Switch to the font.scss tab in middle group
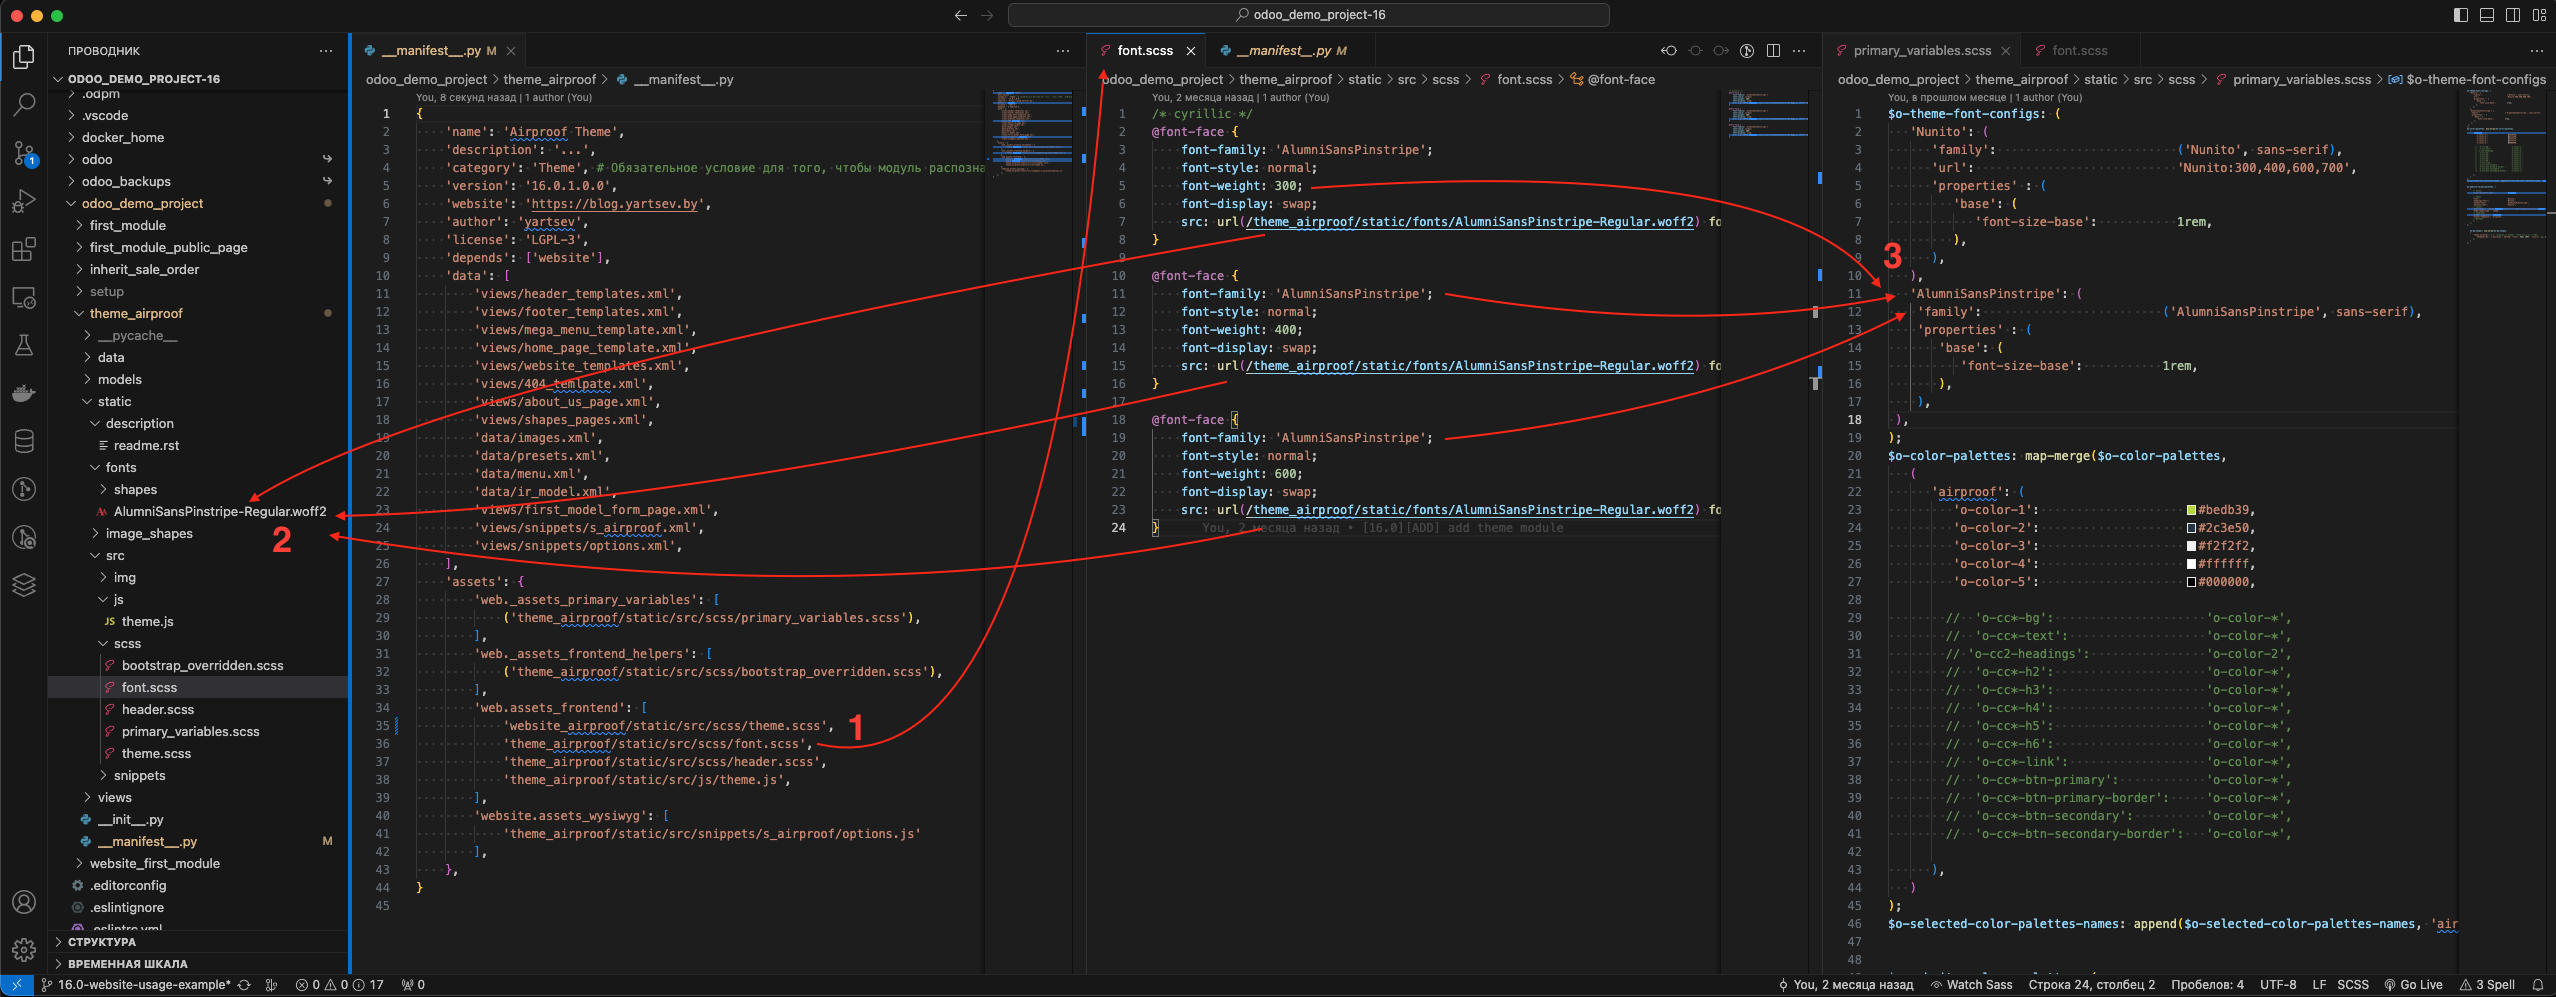The width and height of the screenshot is (2556, 997). pos(1144,51)
